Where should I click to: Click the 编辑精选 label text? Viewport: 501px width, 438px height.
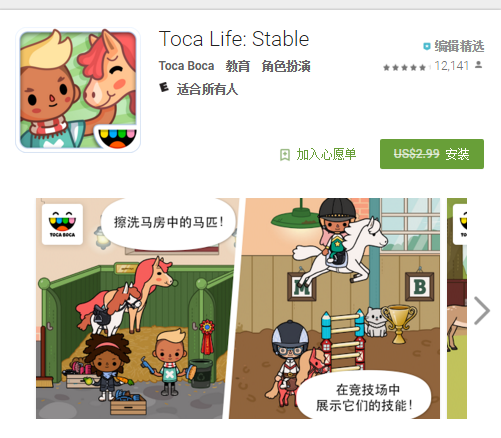click(459, 46)
